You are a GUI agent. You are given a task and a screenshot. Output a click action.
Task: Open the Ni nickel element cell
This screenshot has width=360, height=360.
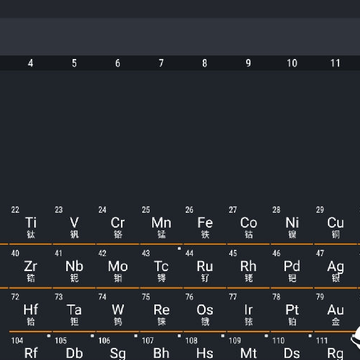(x=292, y=223)
